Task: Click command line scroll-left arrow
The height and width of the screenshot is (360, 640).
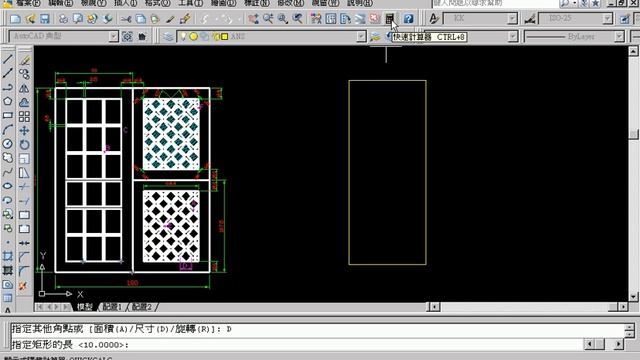Action: (589, 344)
